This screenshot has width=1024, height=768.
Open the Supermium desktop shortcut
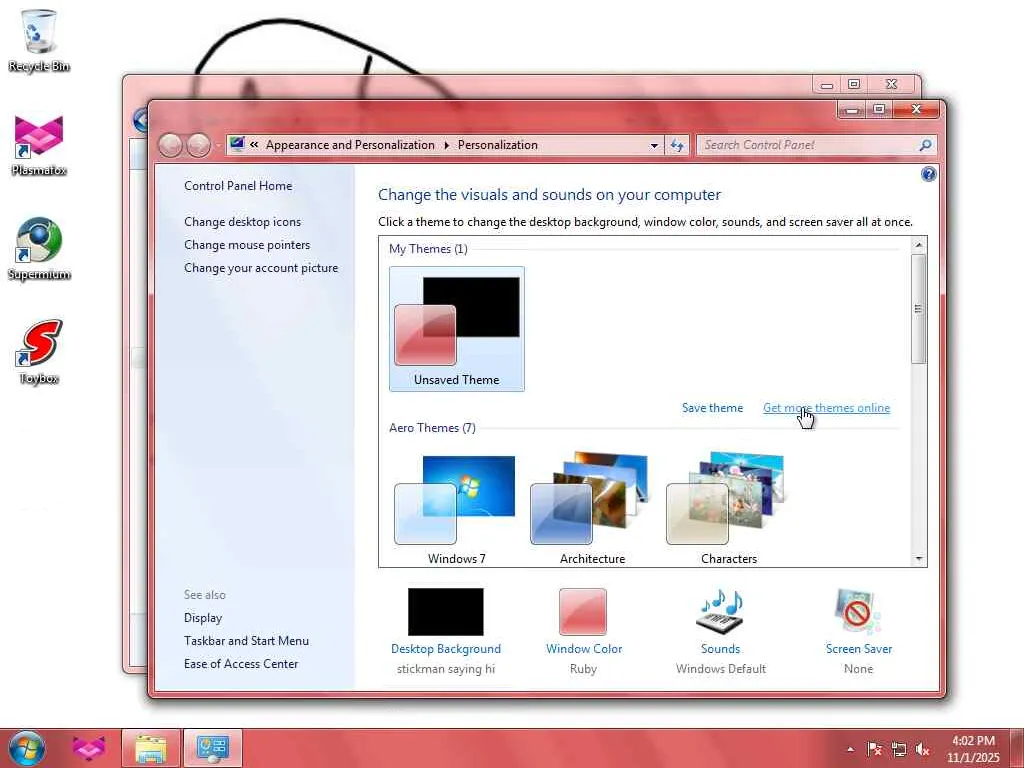point(39,249)
